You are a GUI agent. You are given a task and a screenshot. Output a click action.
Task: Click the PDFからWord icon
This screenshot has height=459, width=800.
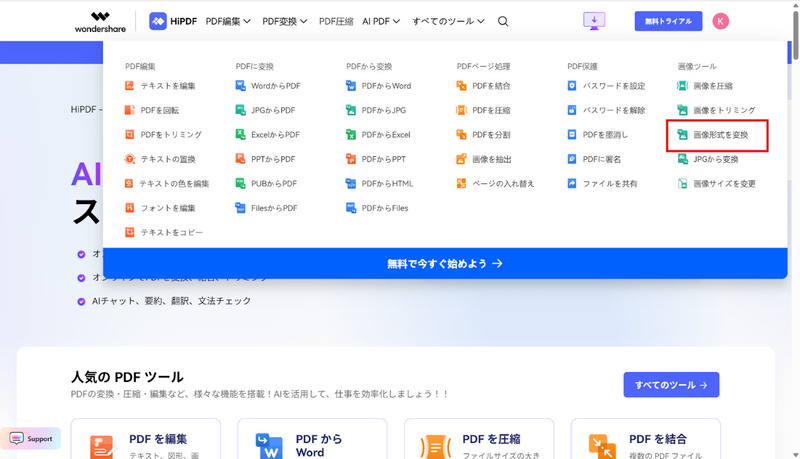(x=351, y=86)
